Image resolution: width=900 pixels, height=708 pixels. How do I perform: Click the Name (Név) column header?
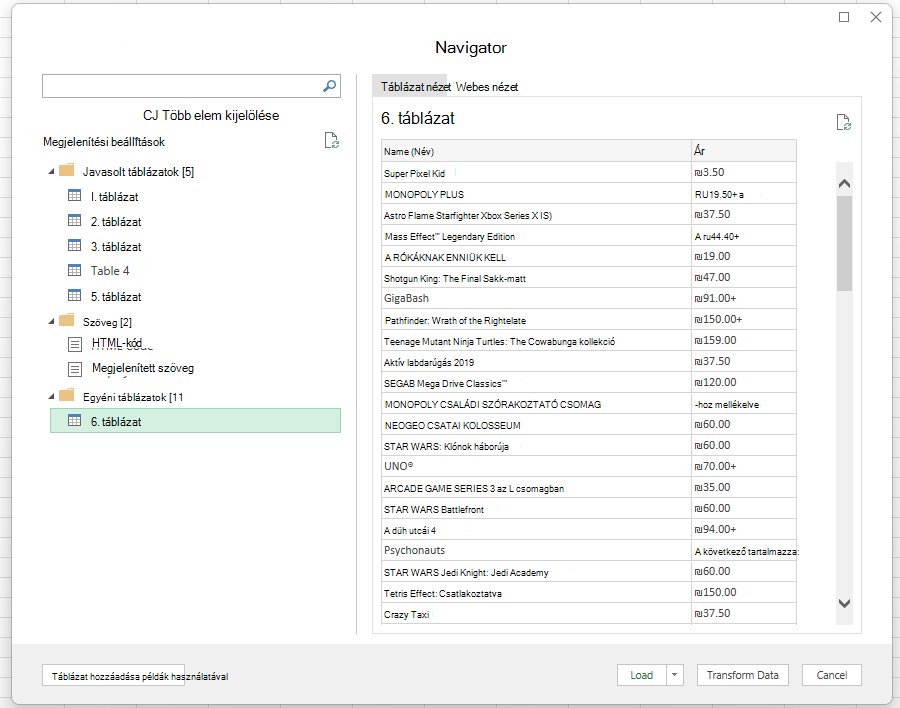click(x=536, y=151)
